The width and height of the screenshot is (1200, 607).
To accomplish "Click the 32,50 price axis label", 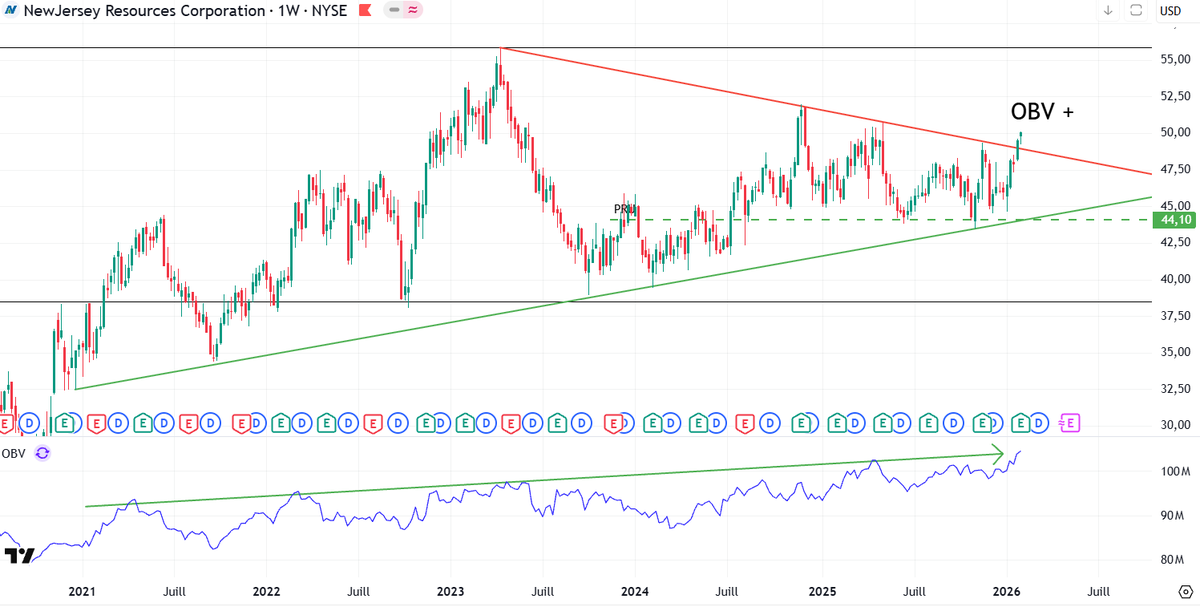I will point(1173,389).
